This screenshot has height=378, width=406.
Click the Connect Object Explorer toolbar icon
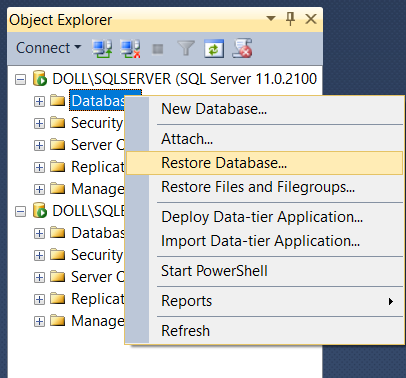102,49
